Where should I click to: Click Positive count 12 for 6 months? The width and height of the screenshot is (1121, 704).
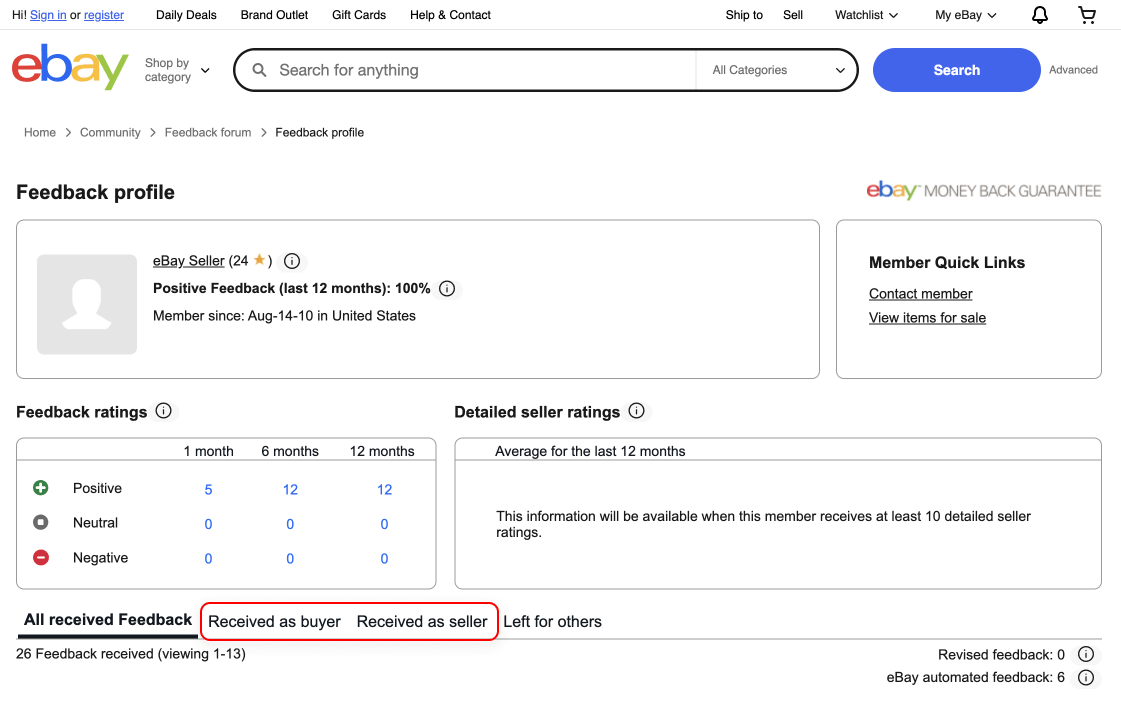click(x=290, y=490)
